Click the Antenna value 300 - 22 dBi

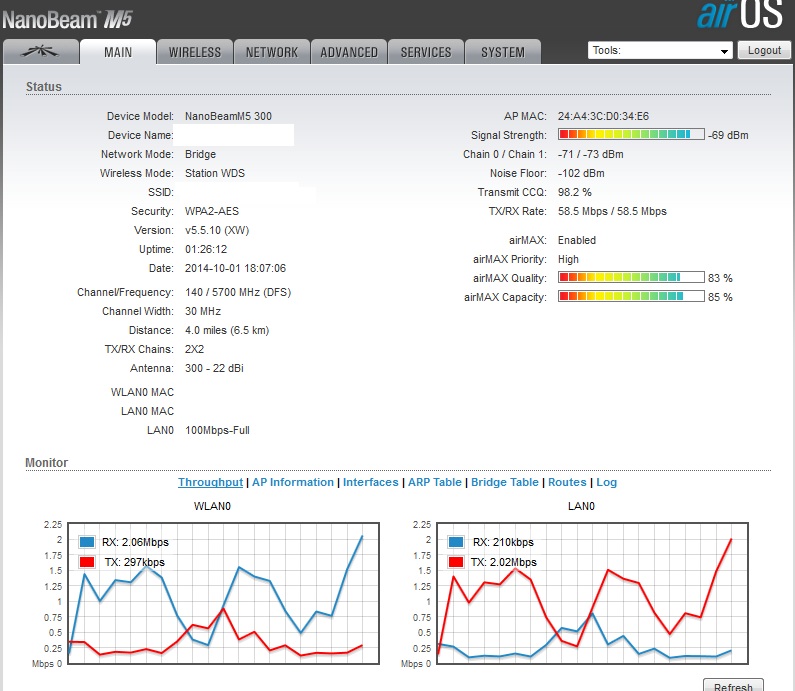click(214, 369)
